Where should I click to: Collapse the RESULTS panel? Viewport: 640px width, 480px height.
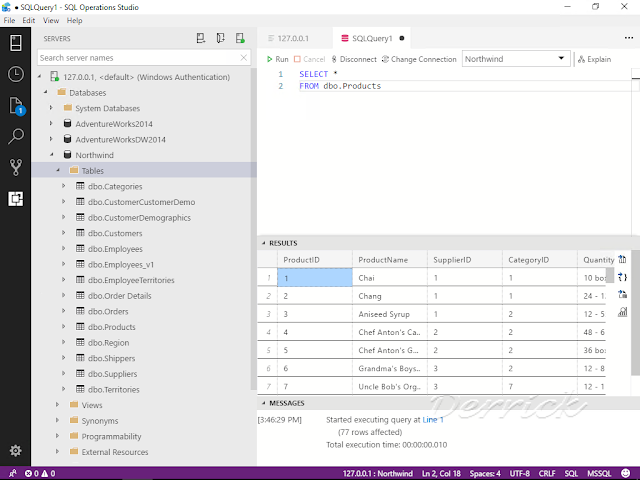[264, 243]
